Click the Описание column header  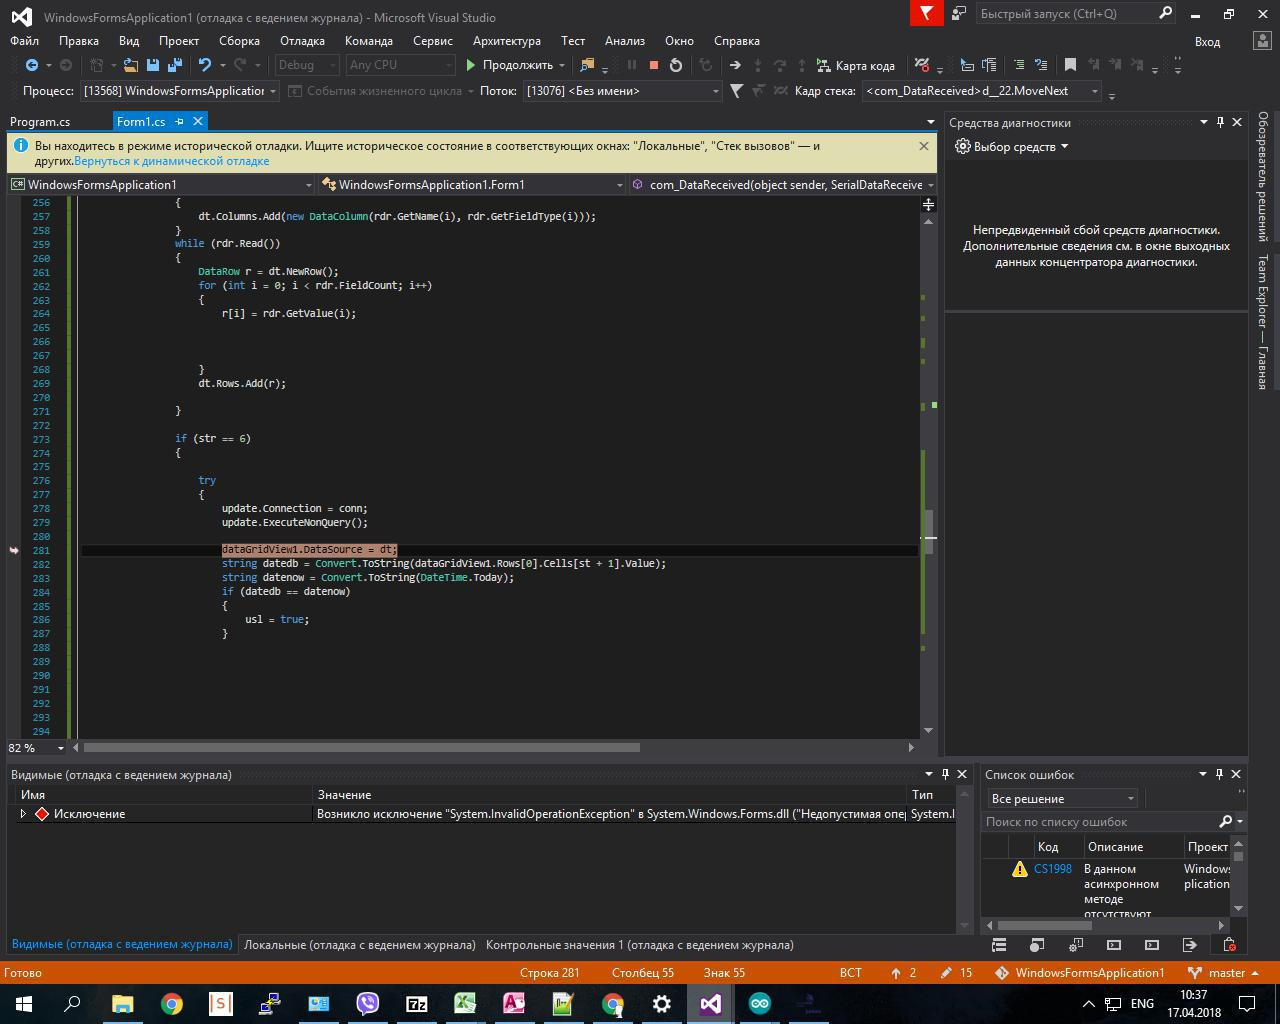pyautogui.click(x=1115, y=847)
